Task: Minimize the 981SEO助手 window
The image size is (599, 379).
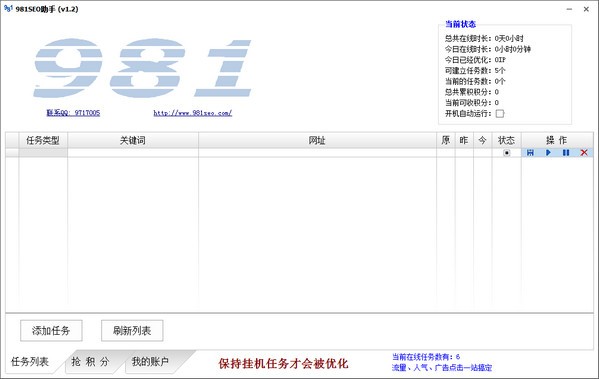Action: click(569, 9)
